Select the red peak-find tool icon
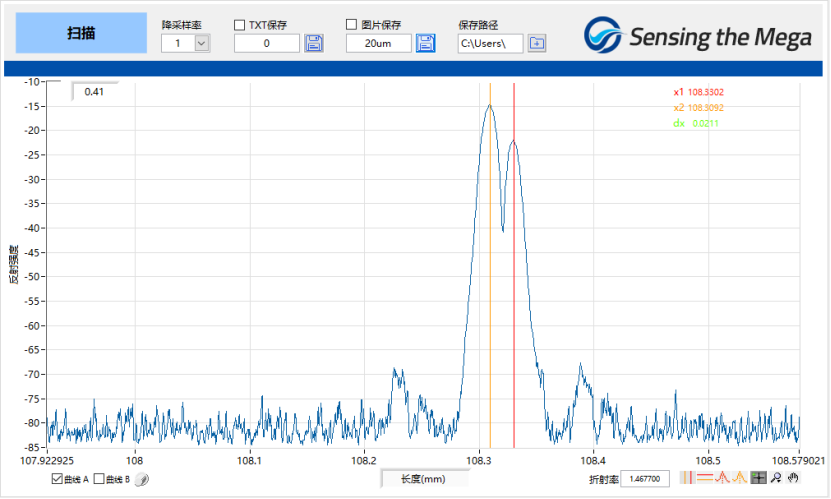Viewport: 831px width, 499px height. 722,478
